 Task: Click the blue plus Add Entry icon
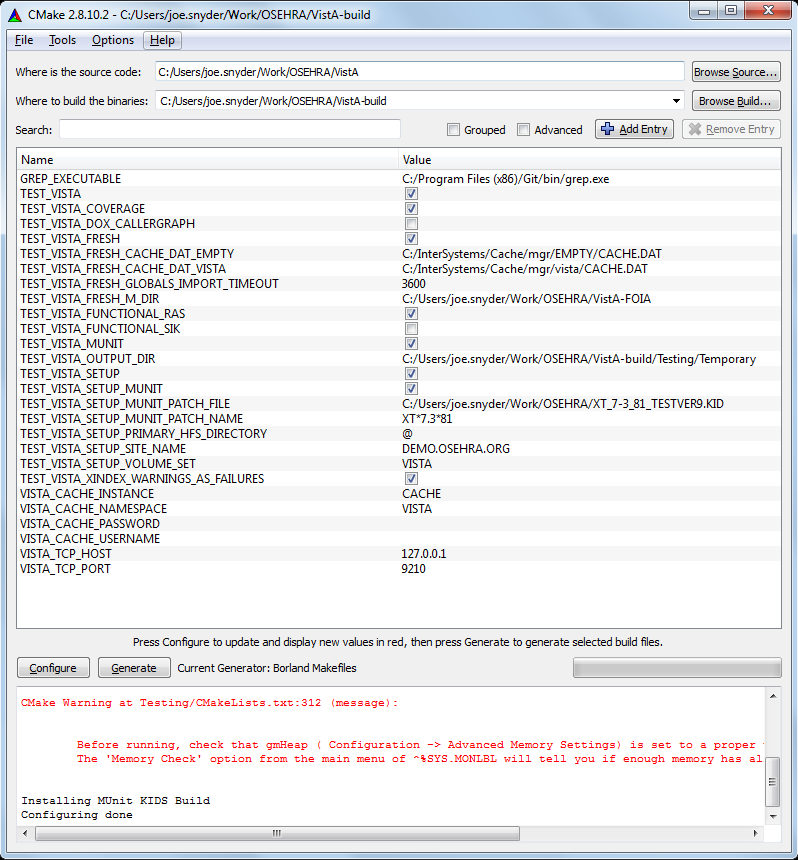(x=607, y=129)
